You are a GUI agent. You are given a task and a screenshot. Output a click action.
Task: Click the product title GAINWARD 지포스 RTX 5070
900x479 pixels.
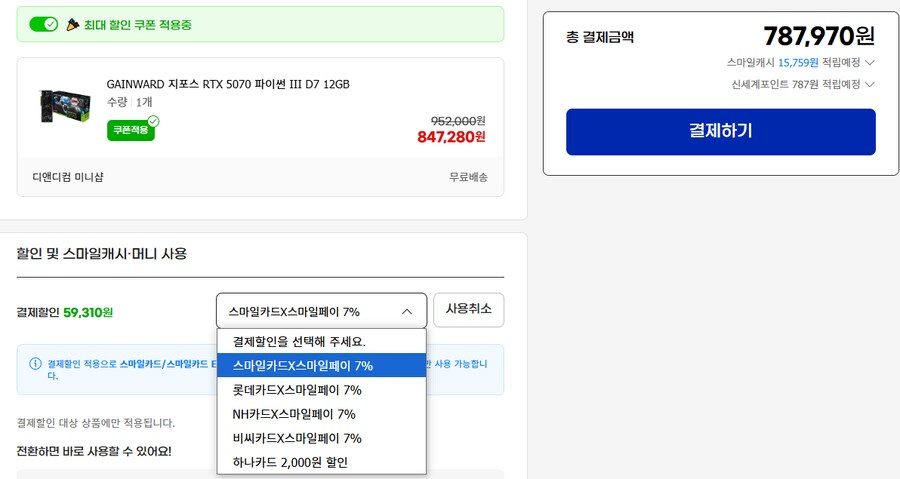[228, 84]
